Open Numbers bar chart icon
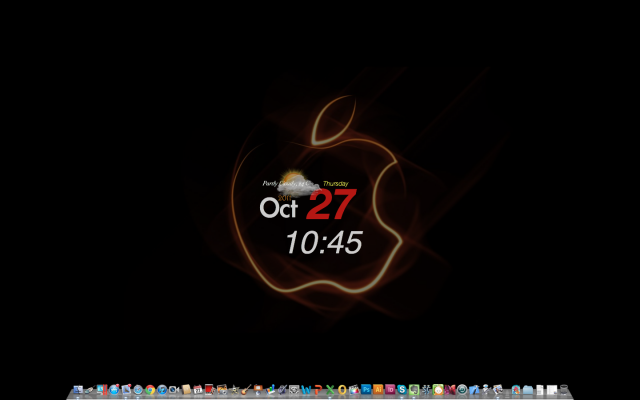 click(270, 390)
